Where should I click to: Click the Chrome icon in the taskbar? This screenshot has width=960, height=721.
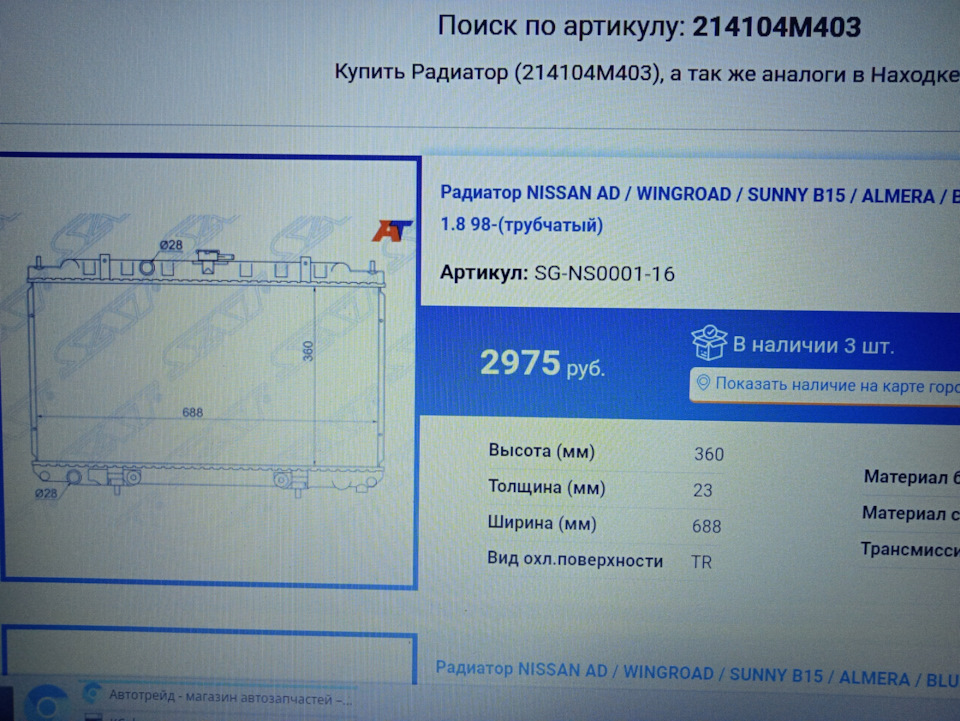point(47,703)
